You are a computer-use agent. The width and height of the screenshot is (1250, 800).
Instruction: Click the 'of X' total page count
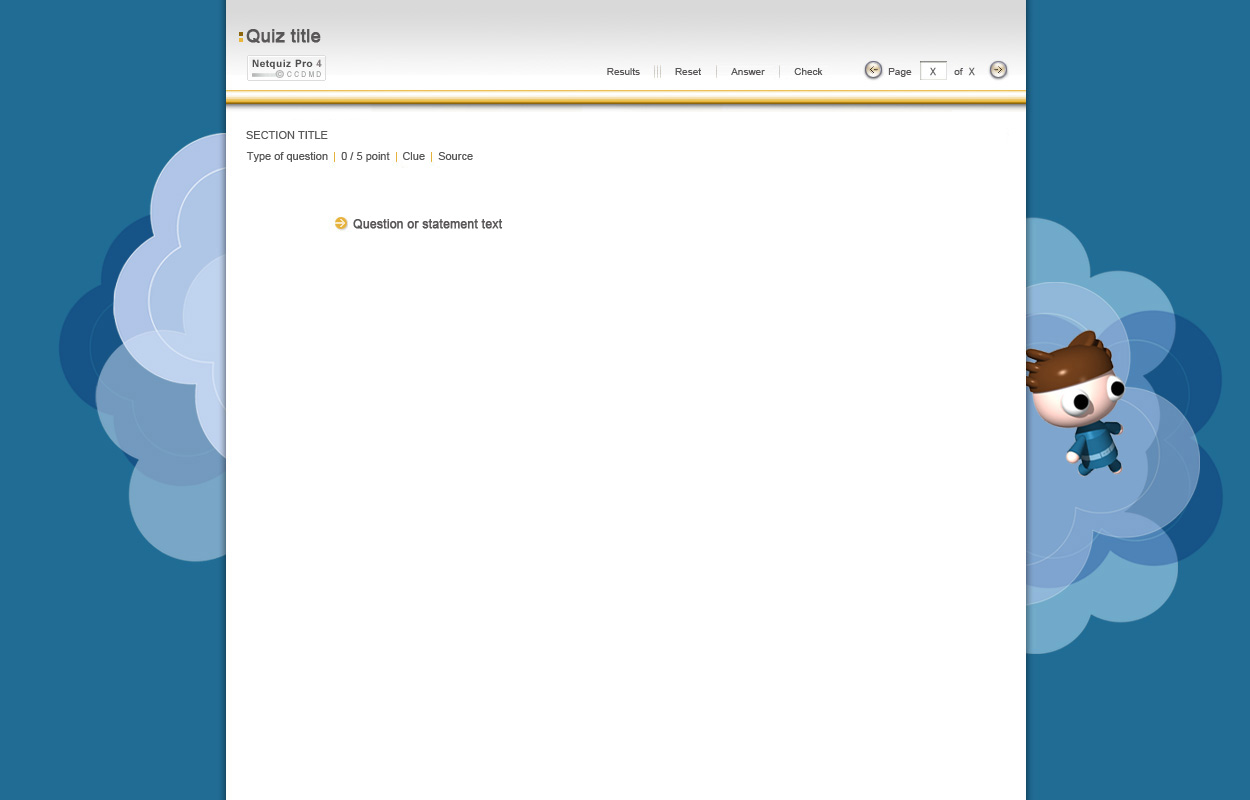pyautogui.click(x=964, y=72)
